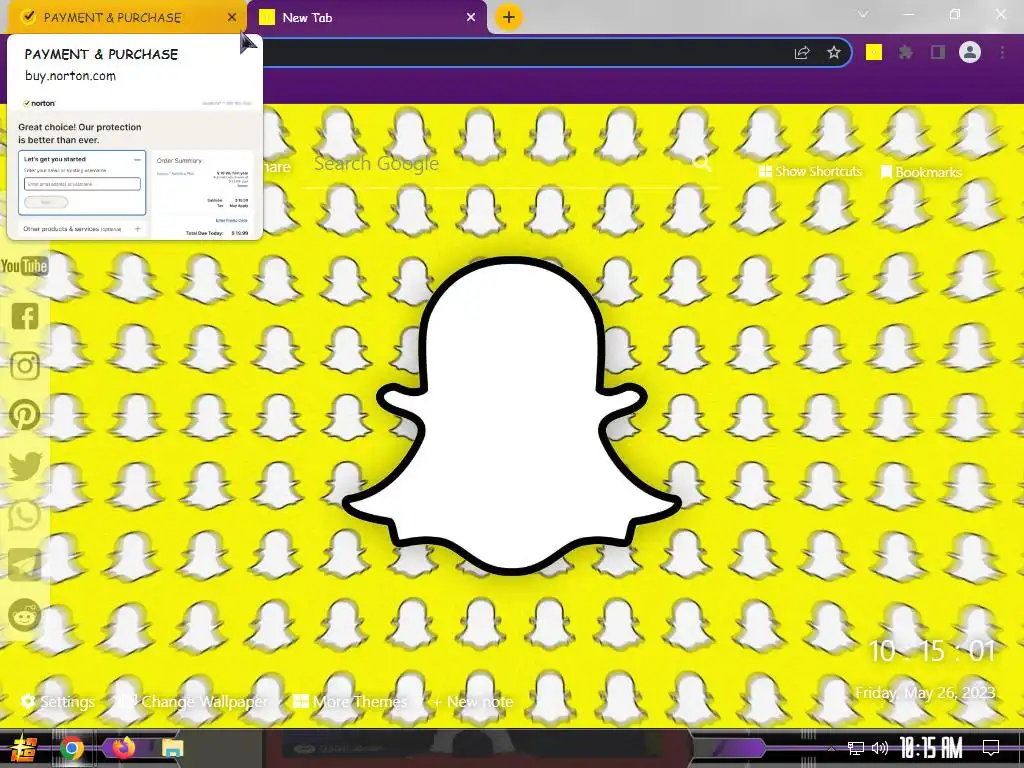Screen dimensions: 1024x768
Task: Open the notification center icon
Action: pyautogui.click(x=991, y=748)
